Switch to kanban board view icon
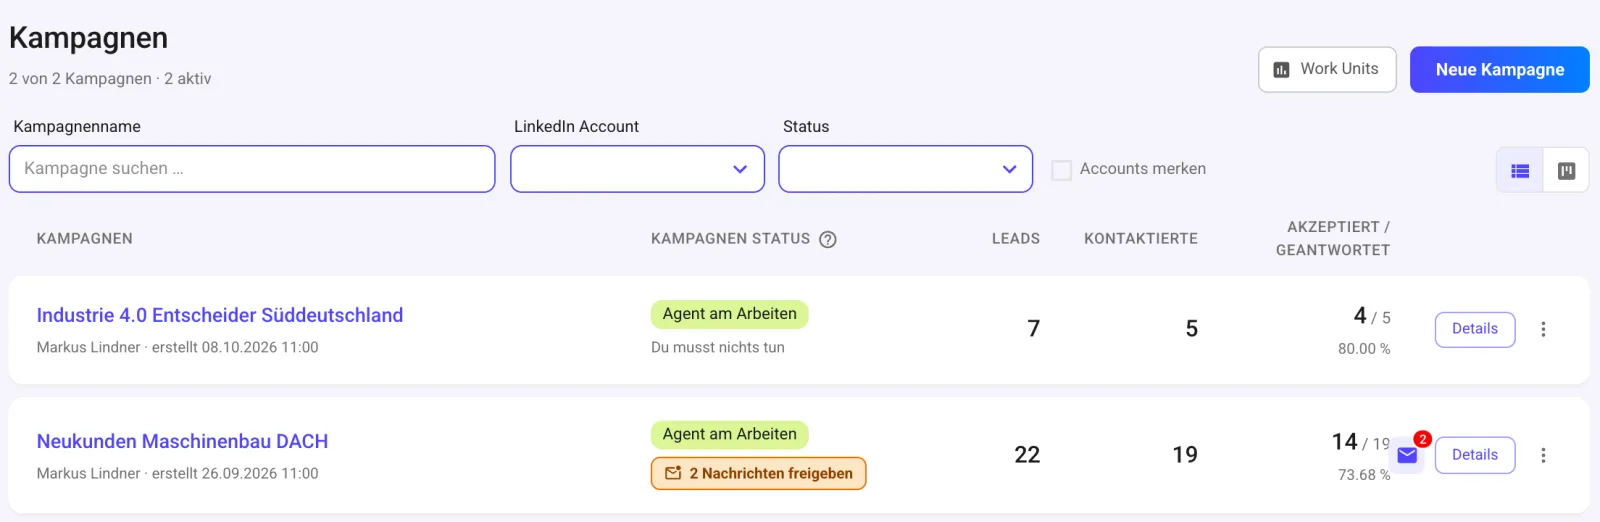This screenshot has width=1600, height=522. pos(1566,170)
